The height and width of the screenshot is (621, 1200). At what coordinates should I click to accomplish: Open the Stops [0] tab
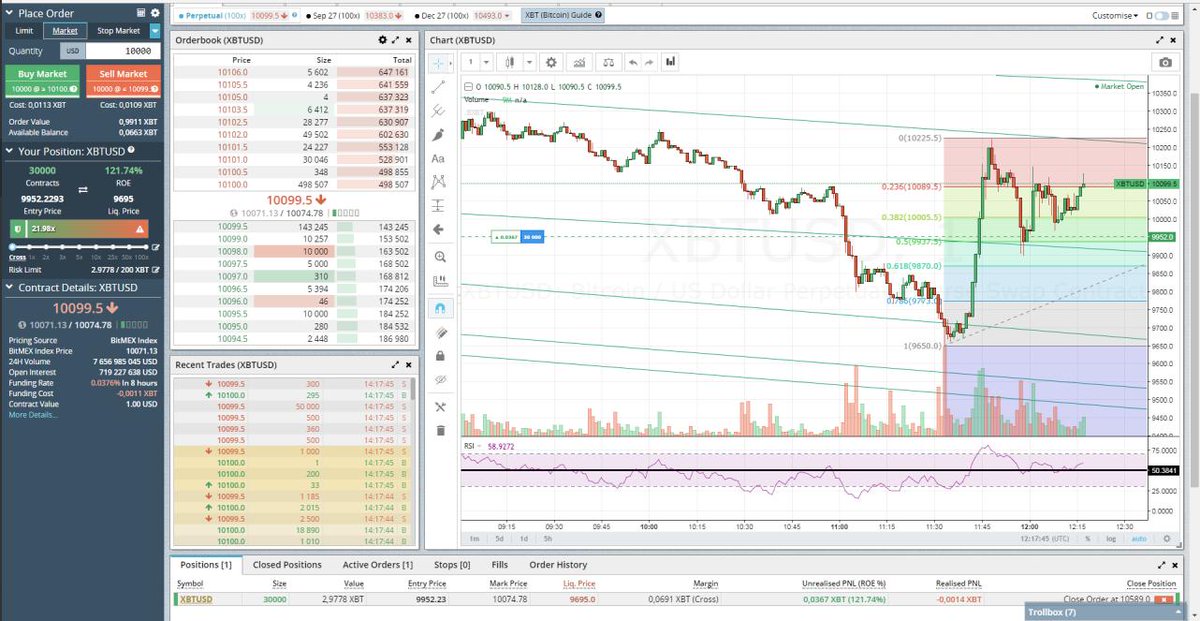coord(452,565)
